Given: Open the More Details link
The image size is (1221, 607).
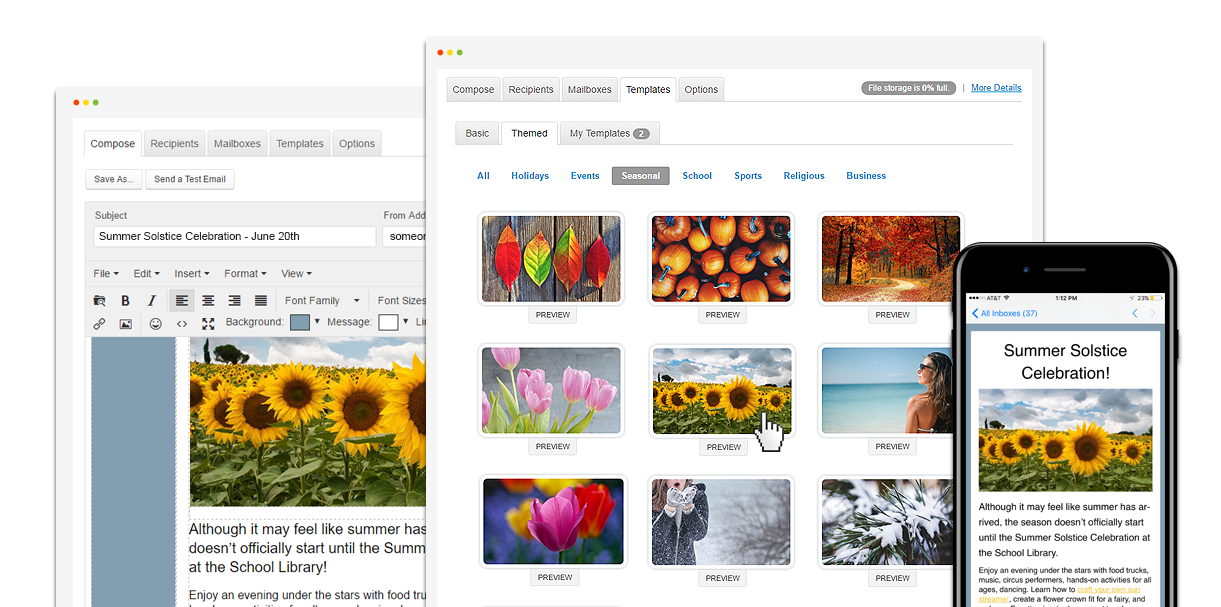Looking at the screenshot, I should point(996,88).
